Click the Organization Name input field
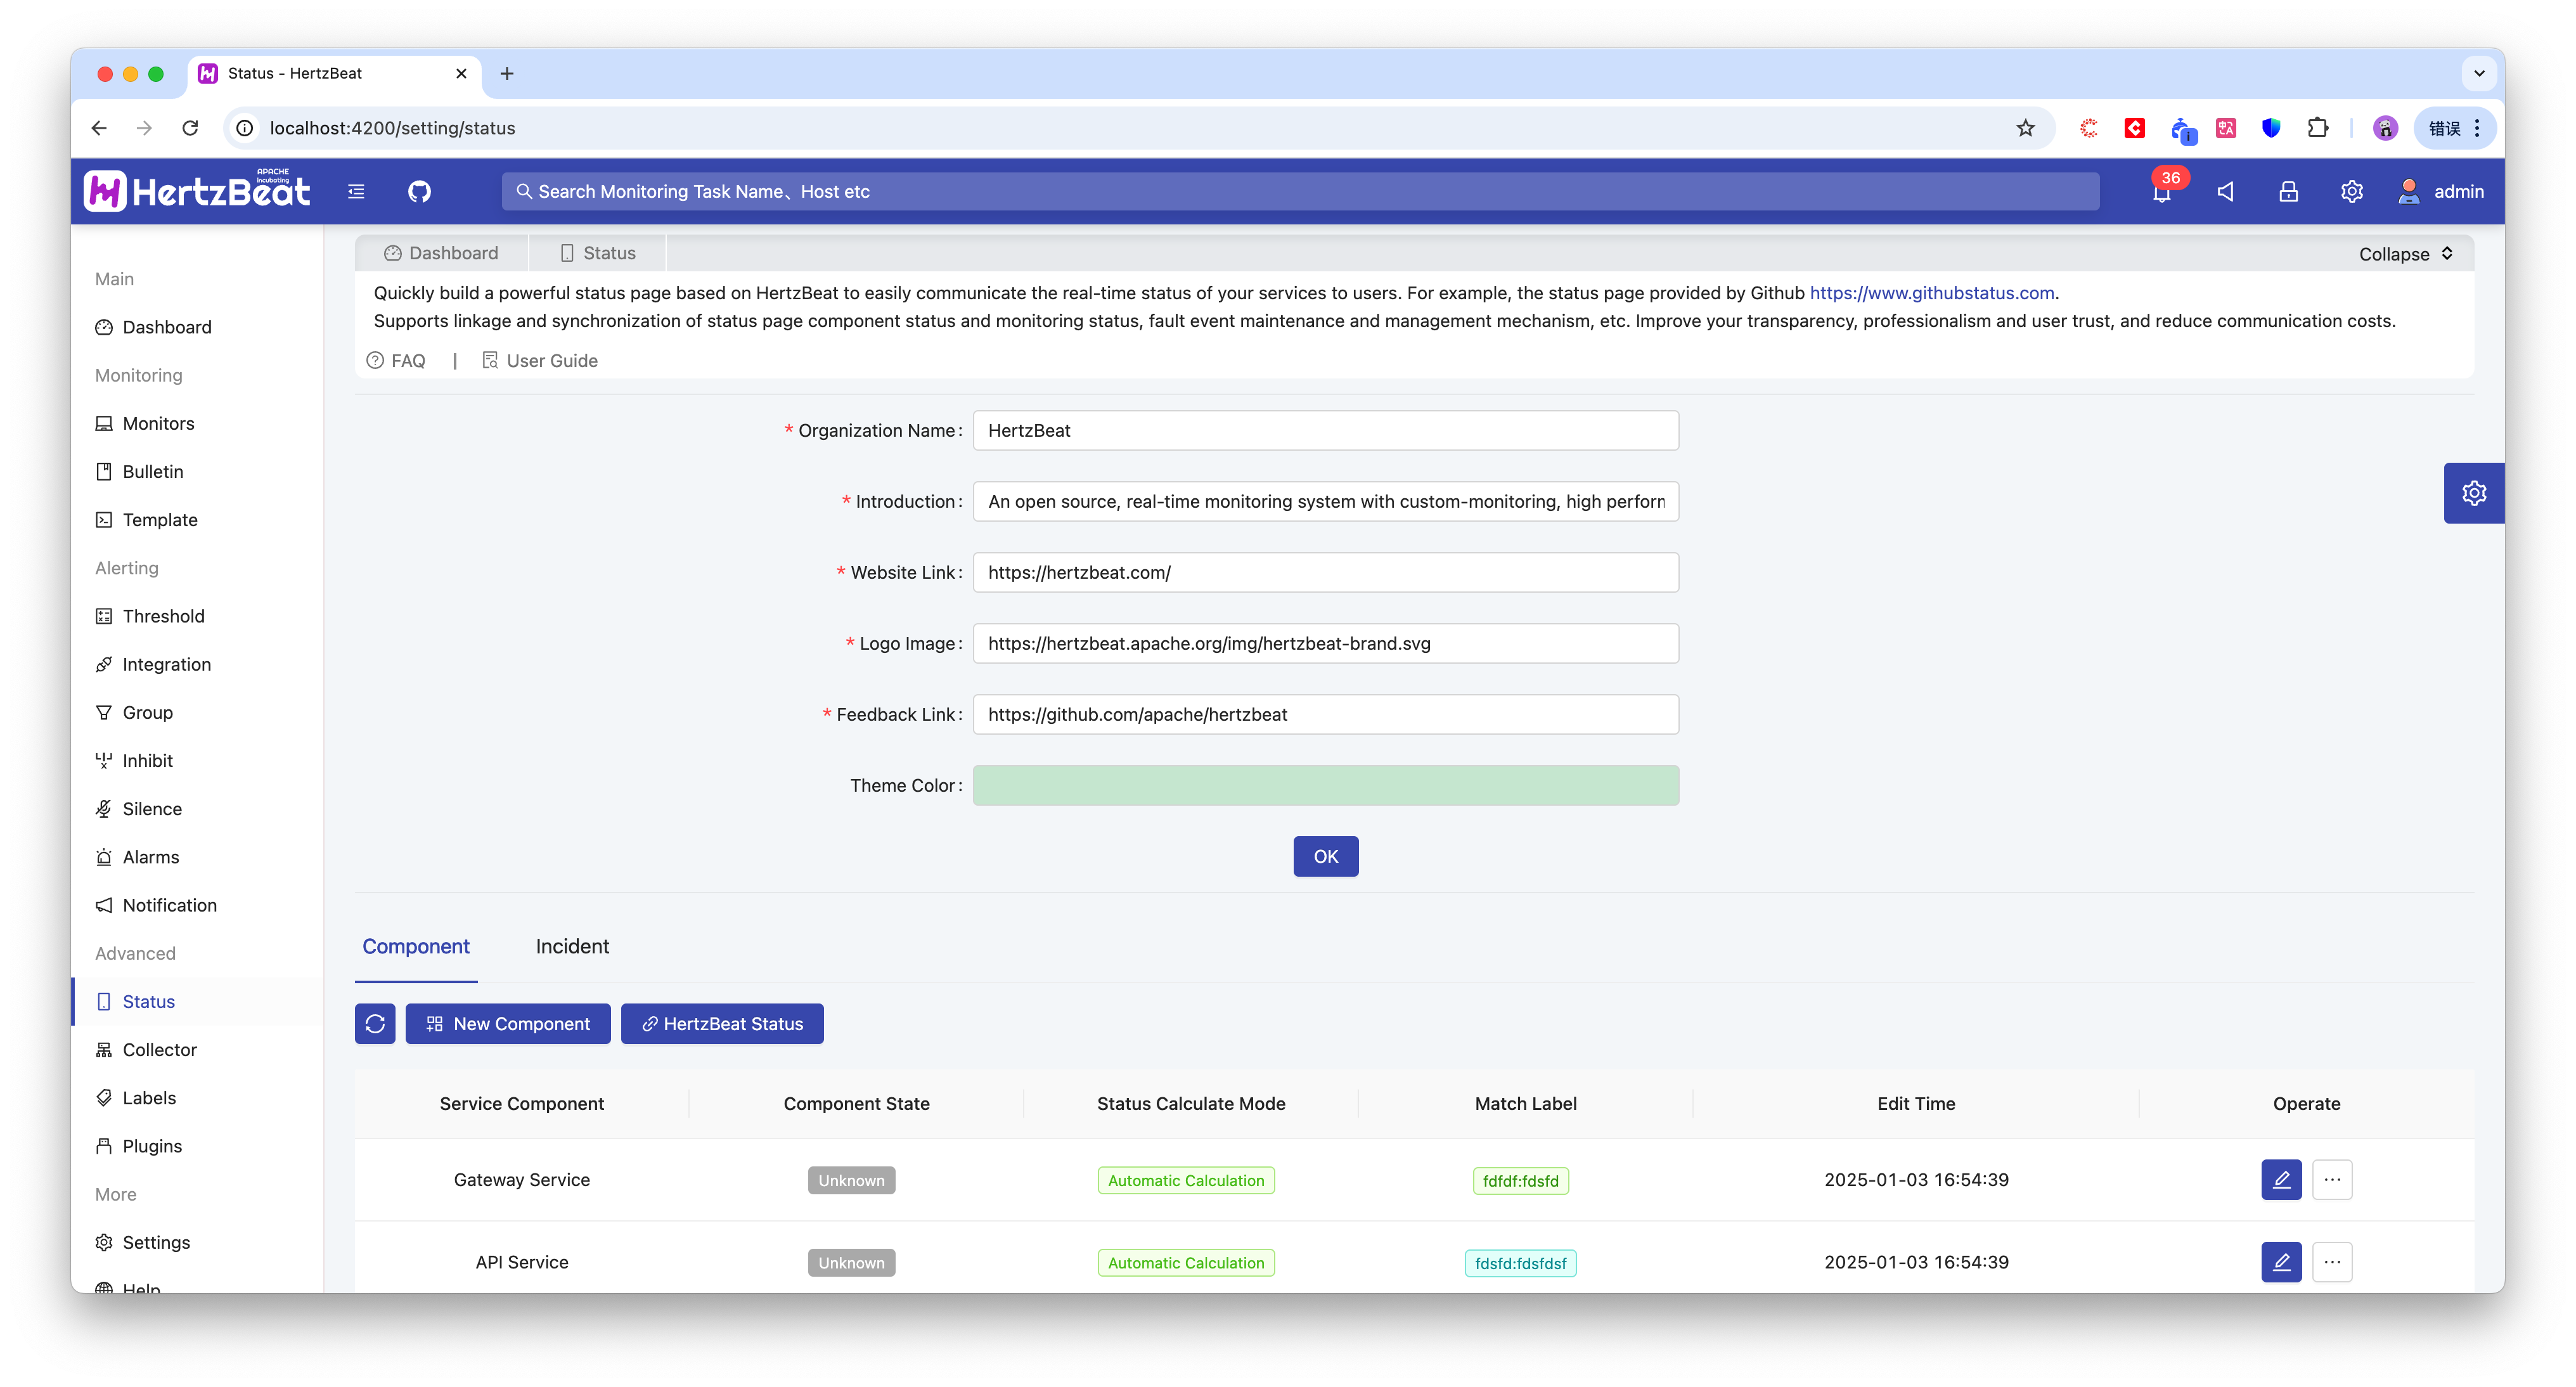 [1325, 430]
